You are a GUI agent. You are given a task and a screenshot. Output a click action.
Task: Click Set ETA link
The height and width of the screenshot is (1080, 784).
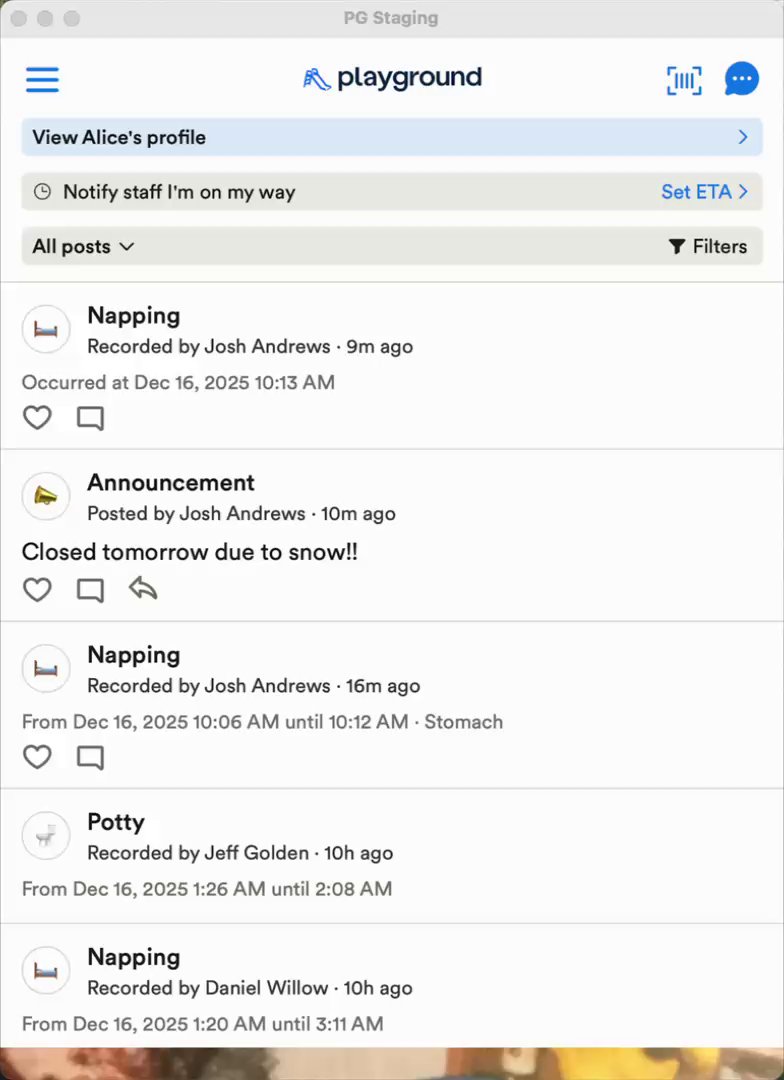click(x=704, y=192)
